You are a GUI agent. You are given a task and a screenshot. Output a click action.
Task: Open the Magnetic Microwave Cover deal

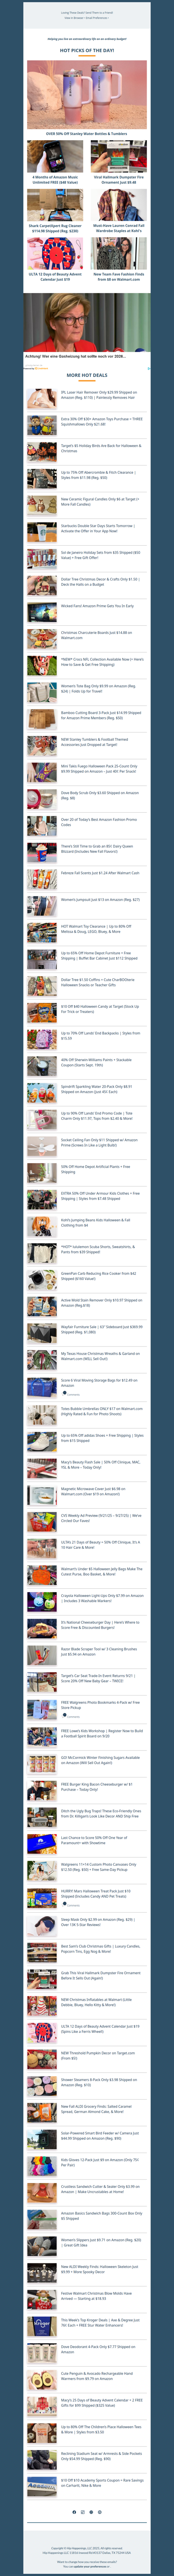tap(97, 1491)
